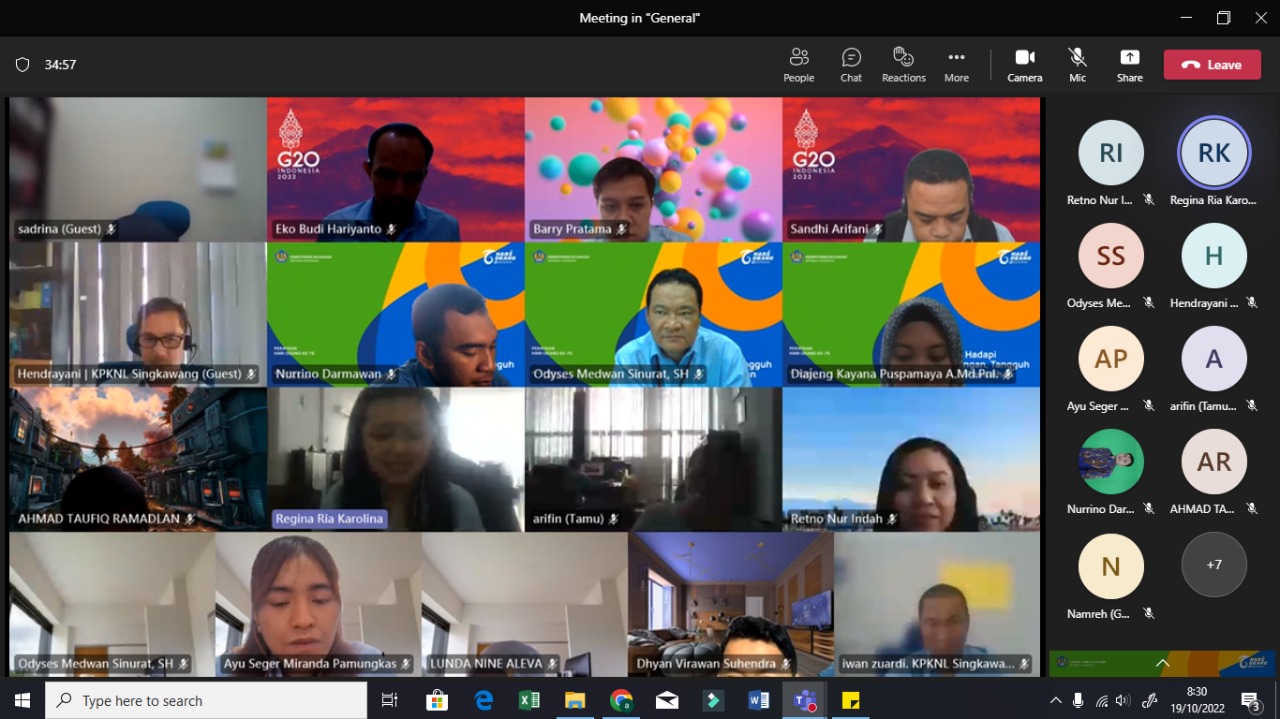Select Retno Nur Indah's video tile
The height and width of the screenshot is (719, 1280).
(x=911, y=459)
